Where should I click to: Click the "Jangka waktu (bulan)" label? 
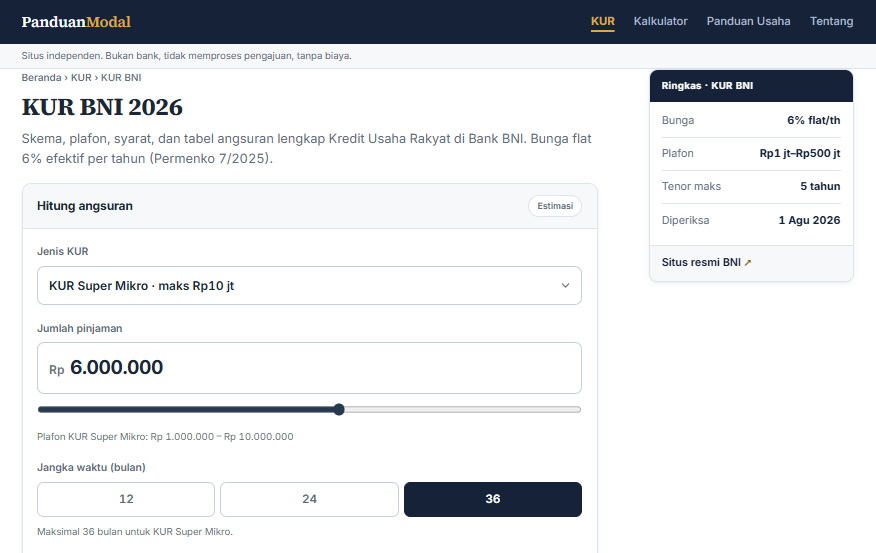click(91, 467)
